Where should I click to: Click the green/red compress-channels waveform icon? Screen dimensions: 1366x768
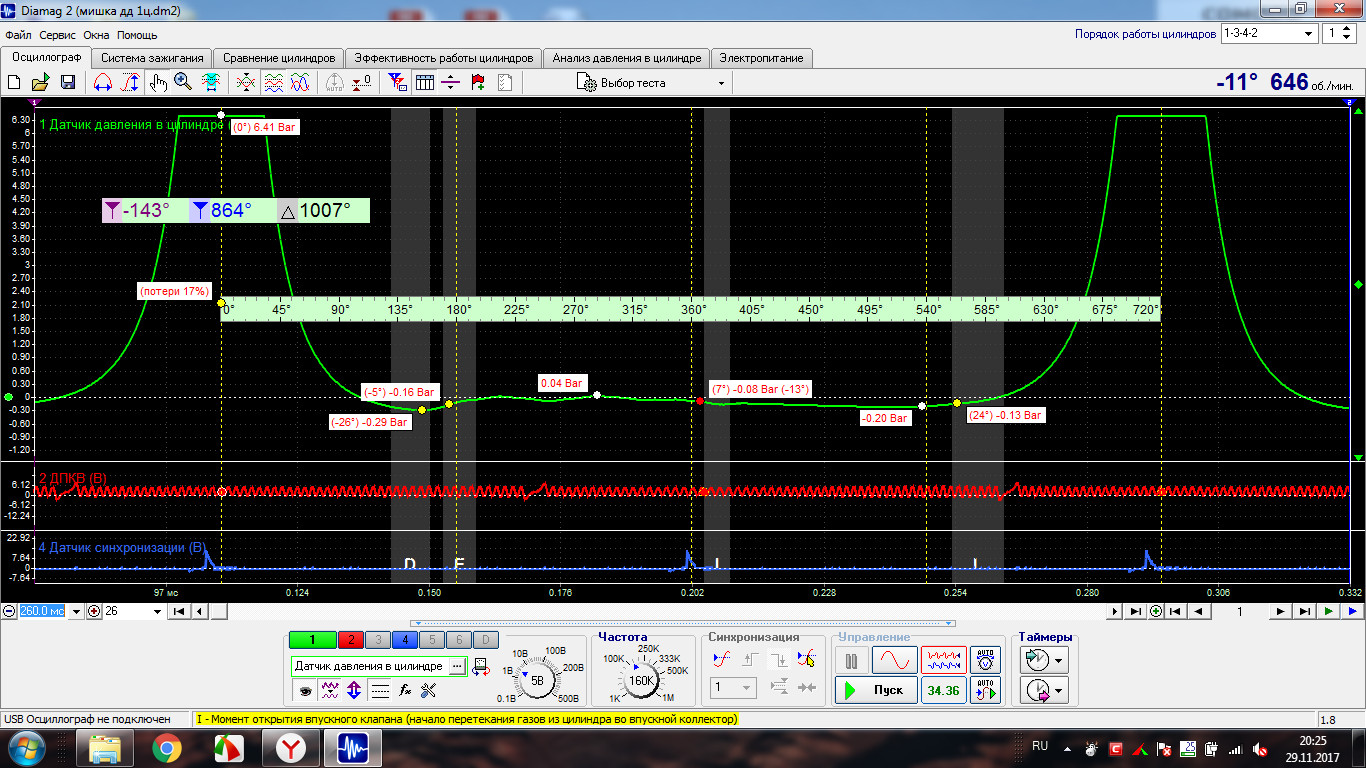coord(246,83)
